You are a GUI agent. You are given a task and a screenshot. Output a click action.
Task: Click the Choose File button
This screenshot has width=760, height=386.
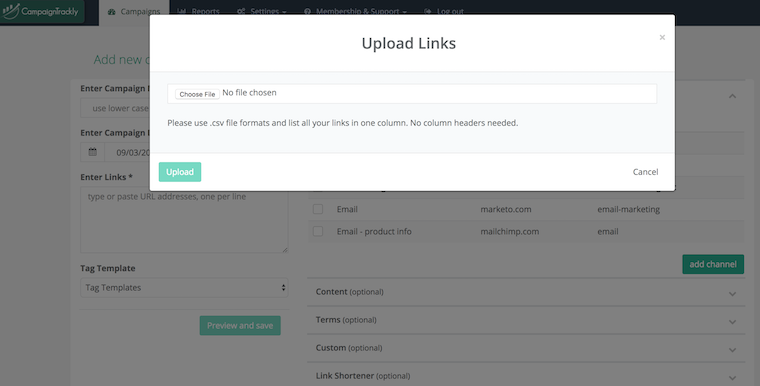[x=197, y=94]
